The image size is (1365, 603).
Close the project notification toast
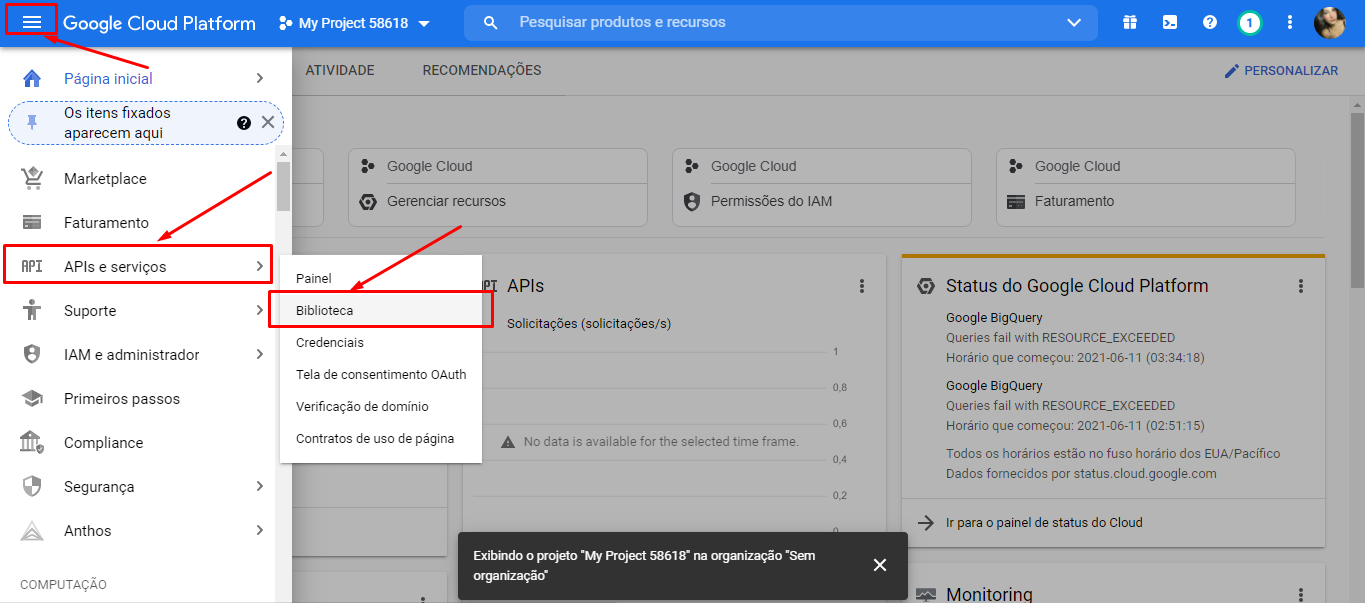click(880, 565)
